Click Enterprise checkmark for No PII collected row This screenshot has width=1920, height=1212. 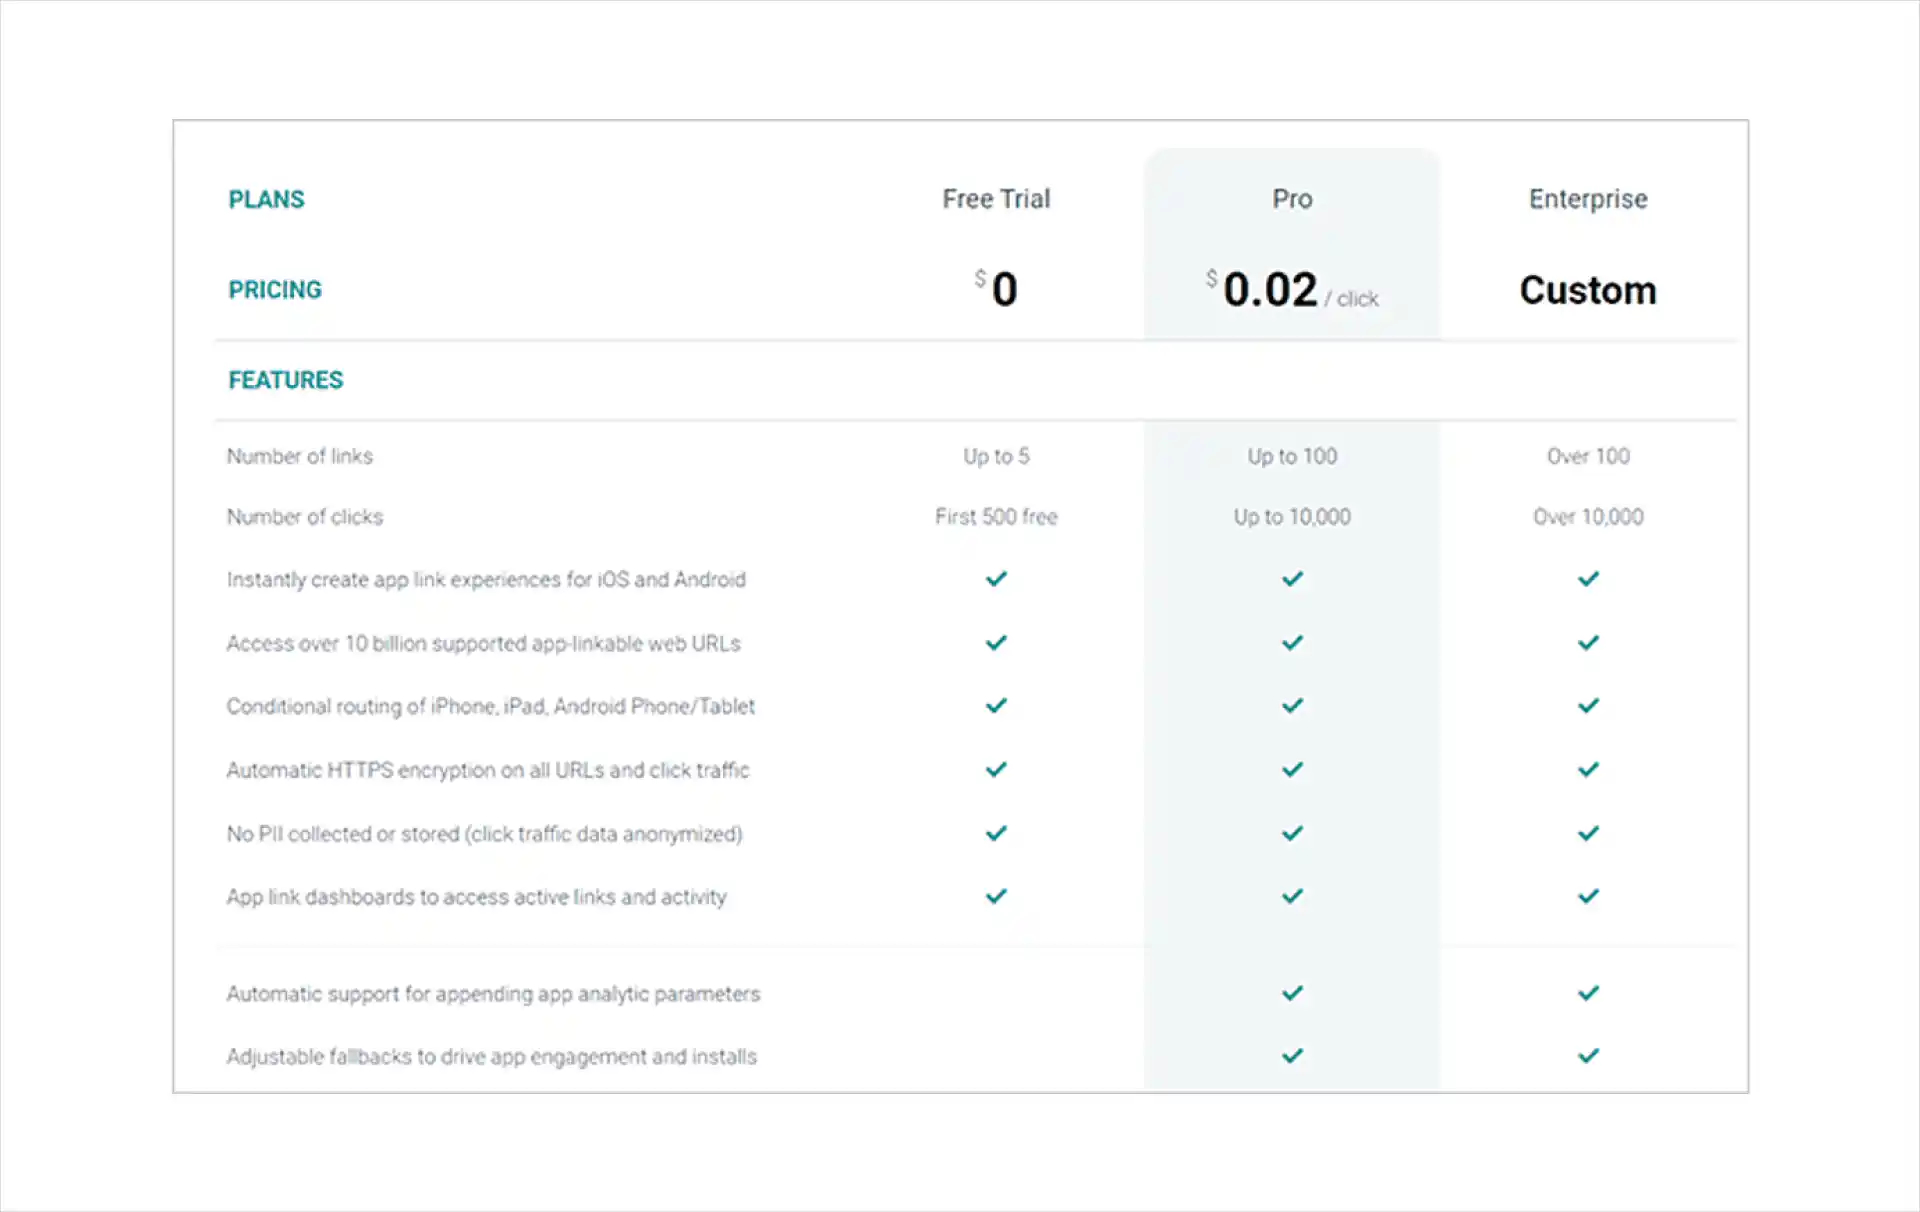1588,833
